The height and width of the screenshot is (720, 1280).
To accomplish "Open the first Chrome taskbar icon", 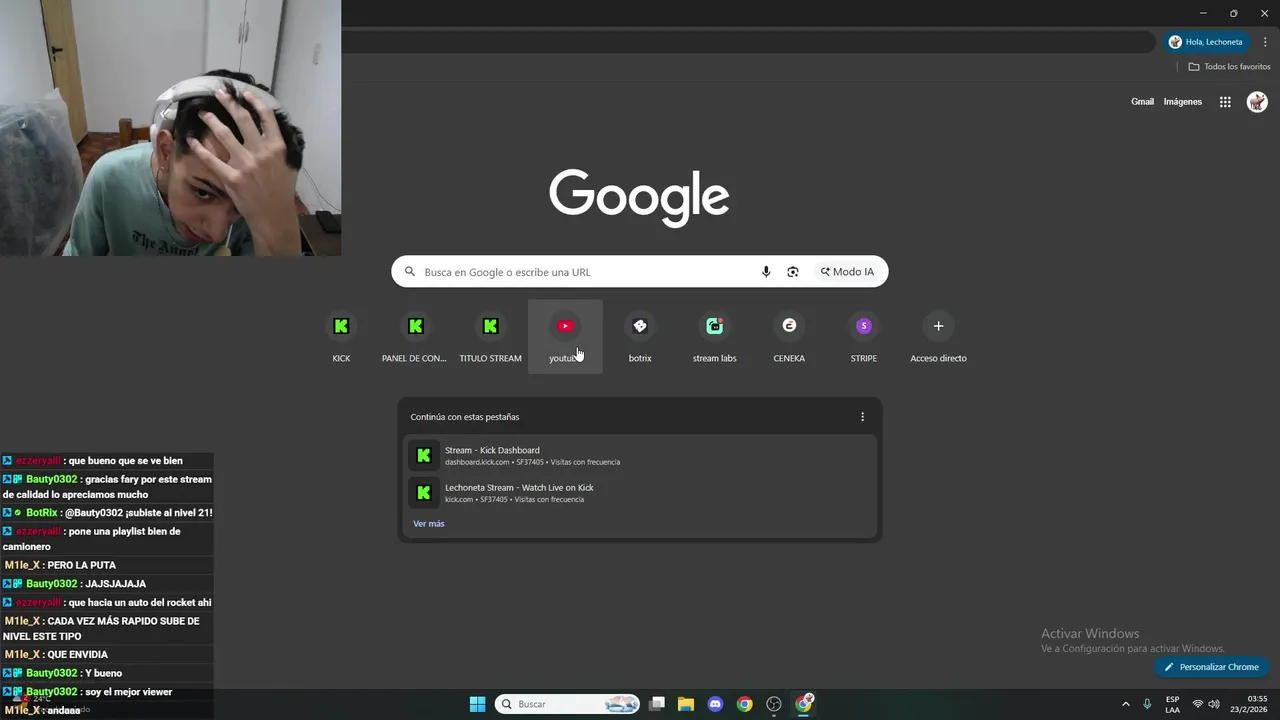I will (x=744, y=704).
